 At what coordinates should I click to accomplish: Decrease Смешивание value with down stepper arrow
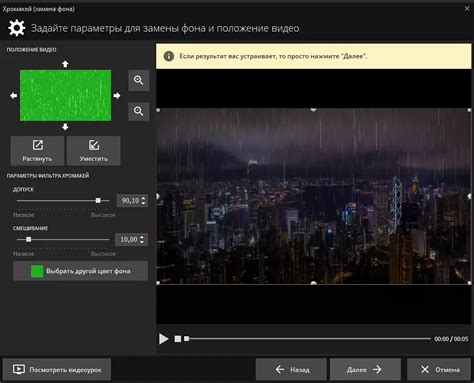142,242
